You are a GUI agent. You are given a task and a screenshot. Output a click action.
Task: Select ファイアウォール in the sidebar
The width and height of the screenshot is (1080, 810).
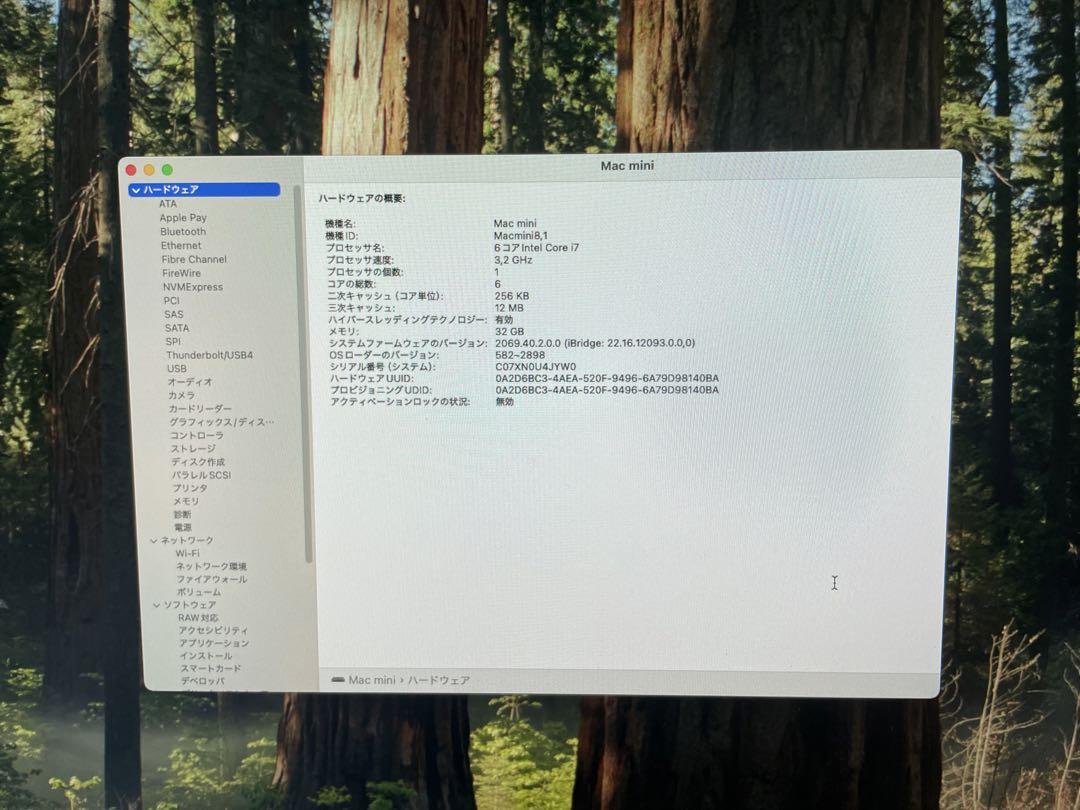[212, 579]
